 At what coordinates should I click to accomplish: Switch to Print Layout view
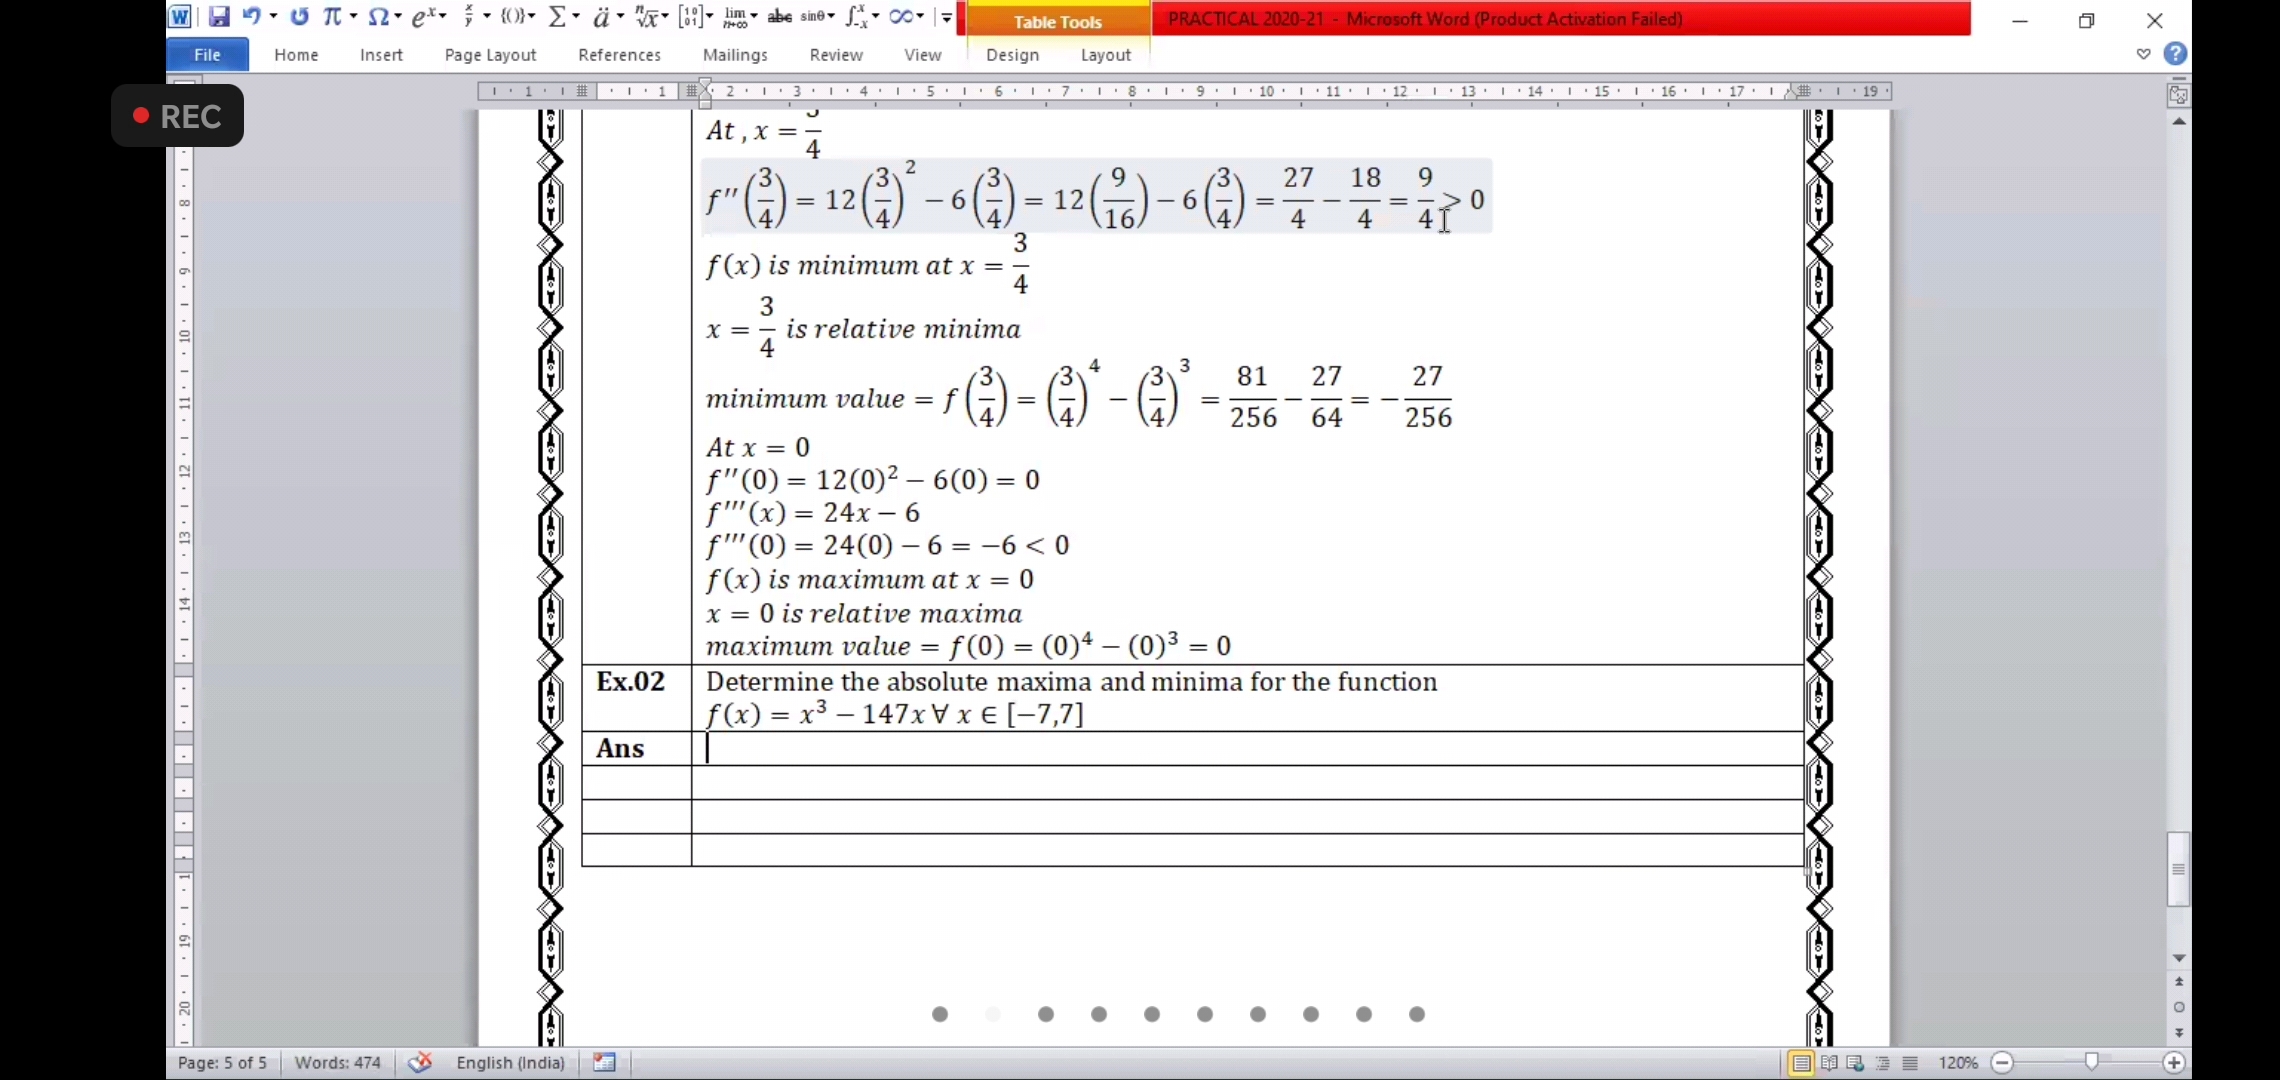[x=1801, y=1063]
